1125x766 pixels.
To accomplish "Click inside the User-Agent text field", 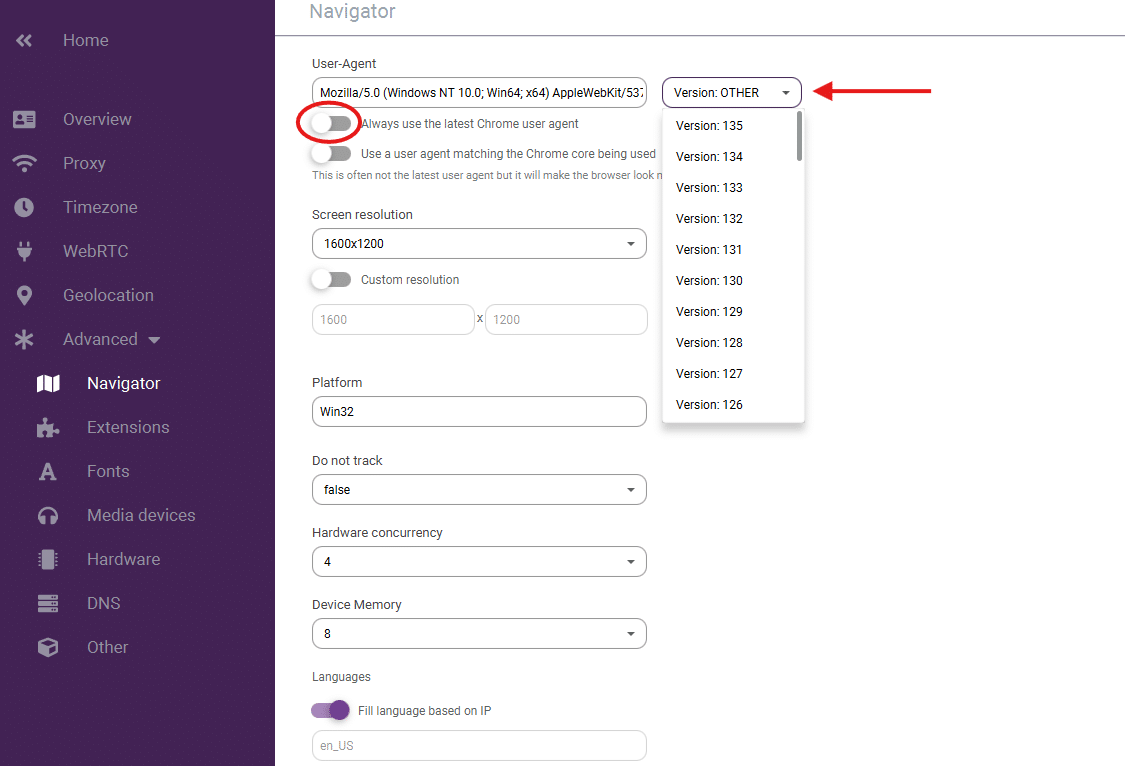I will tap(478, 92).
